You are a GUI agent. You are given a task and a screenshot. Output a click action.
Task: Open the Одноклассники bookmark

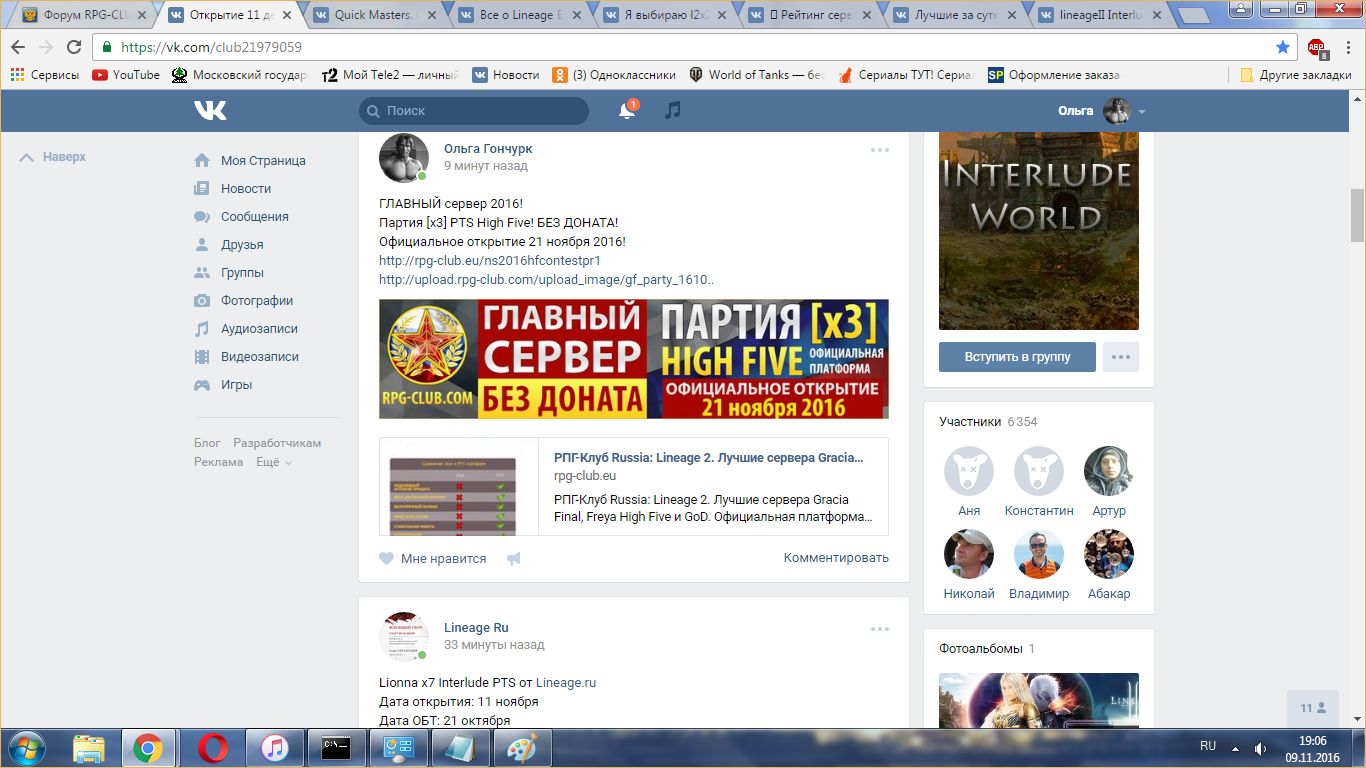tap(614, 75)
